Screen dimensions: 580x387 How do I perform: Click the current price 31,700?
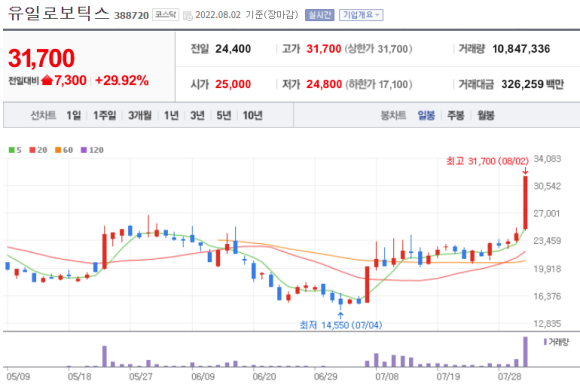click(41, 58)
